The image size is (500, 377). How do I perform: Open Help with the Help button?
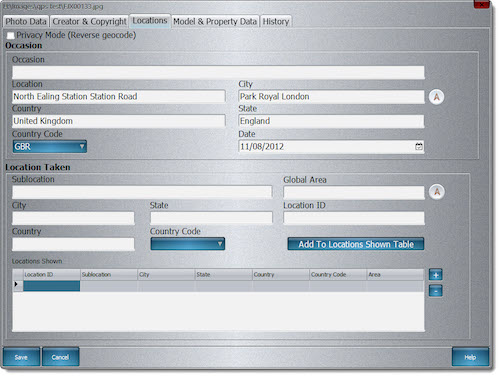click(470, 357)
